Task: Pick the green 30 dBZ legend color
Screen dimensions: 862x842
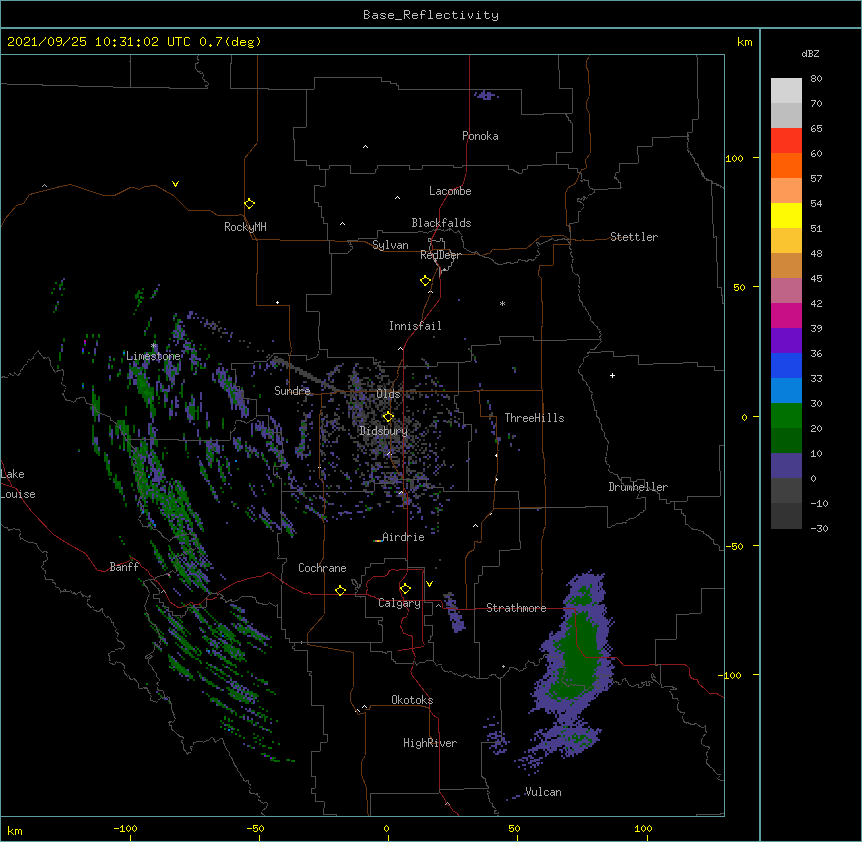Action: [786, 416]
